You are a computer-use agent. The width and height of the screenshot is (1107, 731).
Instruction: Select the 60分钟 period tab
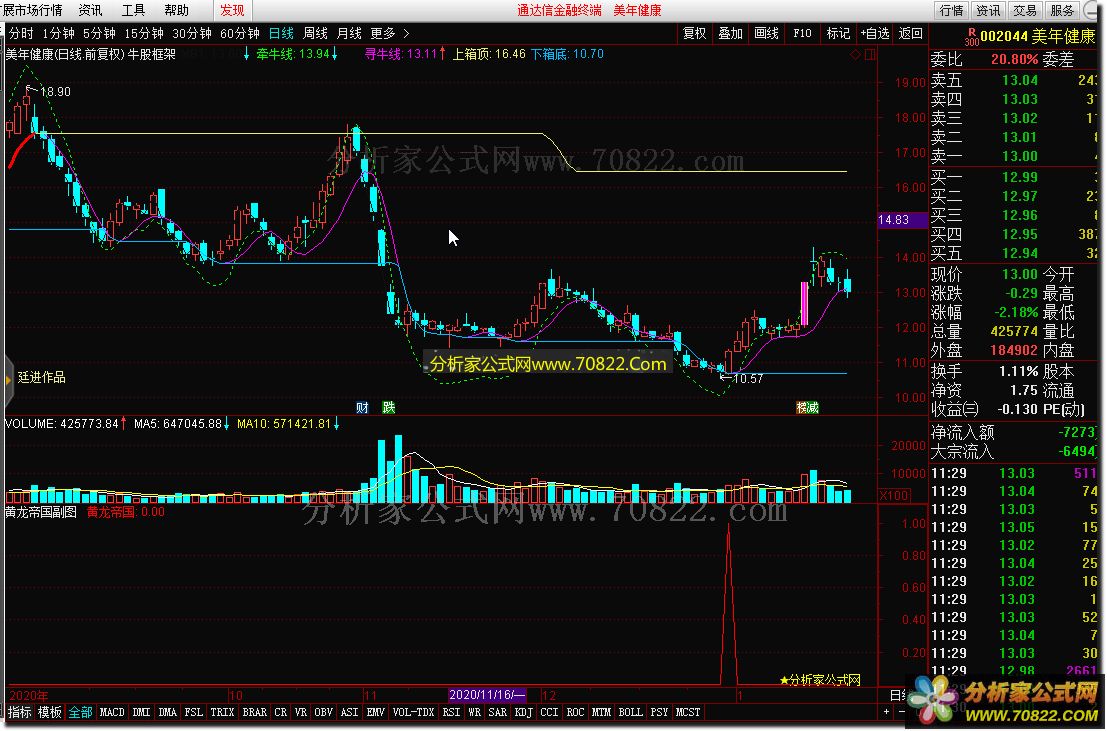tap(239, 33)
